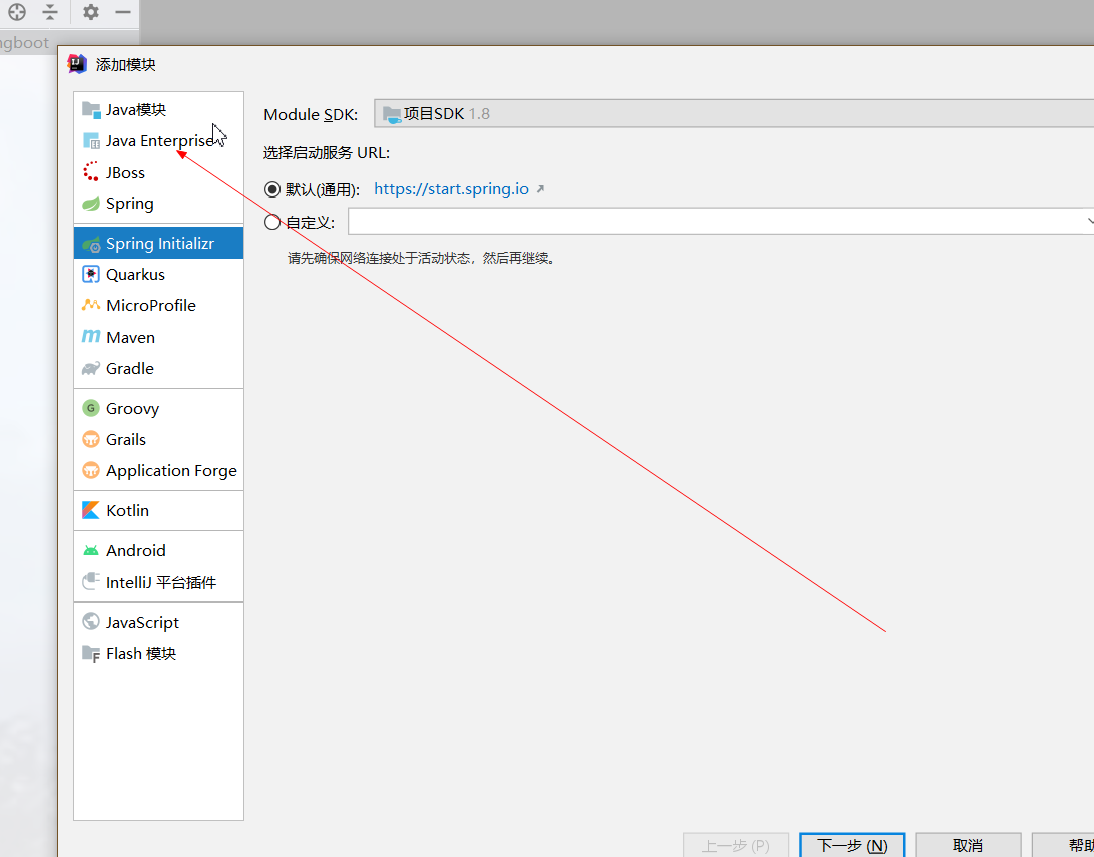The height and width of the screenshot is (857, 1094).
Task: Pick the Flash 模块 folder icon
Action: (x=91, y=653)
